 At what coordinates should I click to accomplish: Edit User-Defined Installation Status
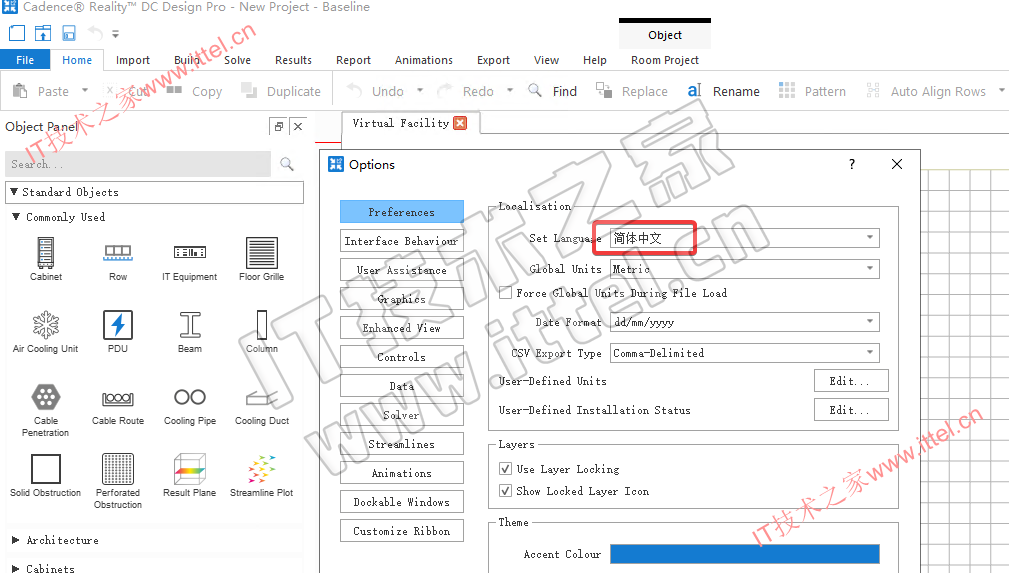click(x=851, y=409)
